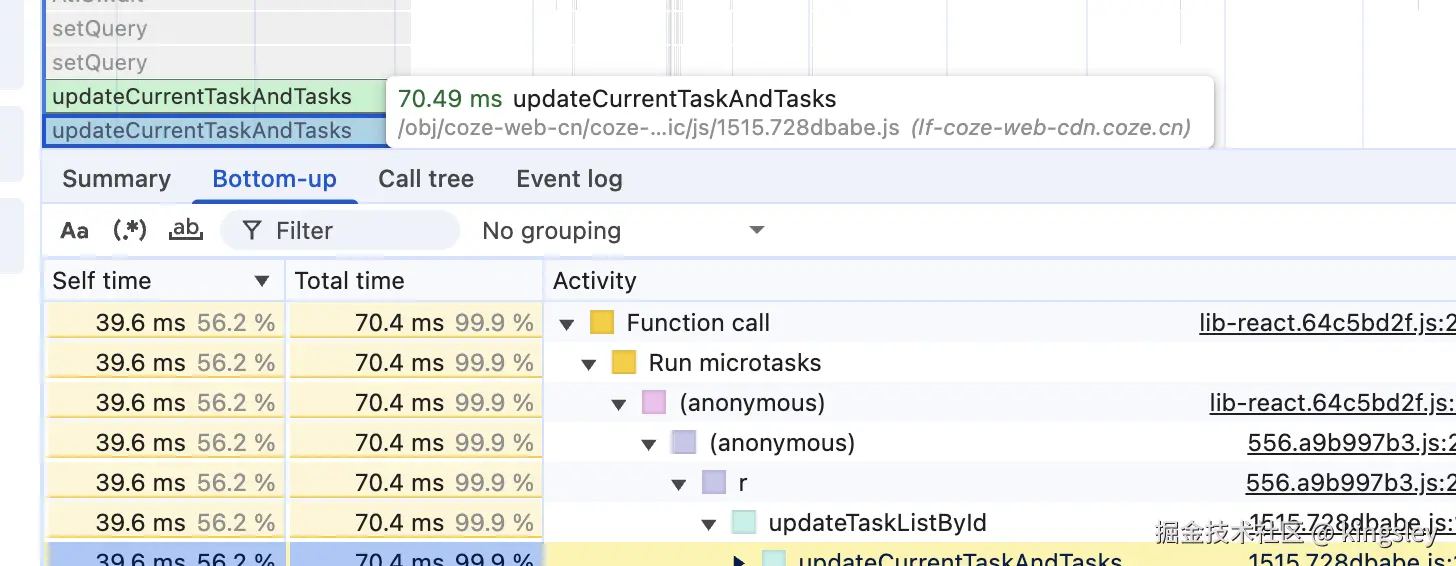Click the funnel icon in Filter box
Image resolution: width=1456 pixels, height=566 pixels.
coord(253,231)
